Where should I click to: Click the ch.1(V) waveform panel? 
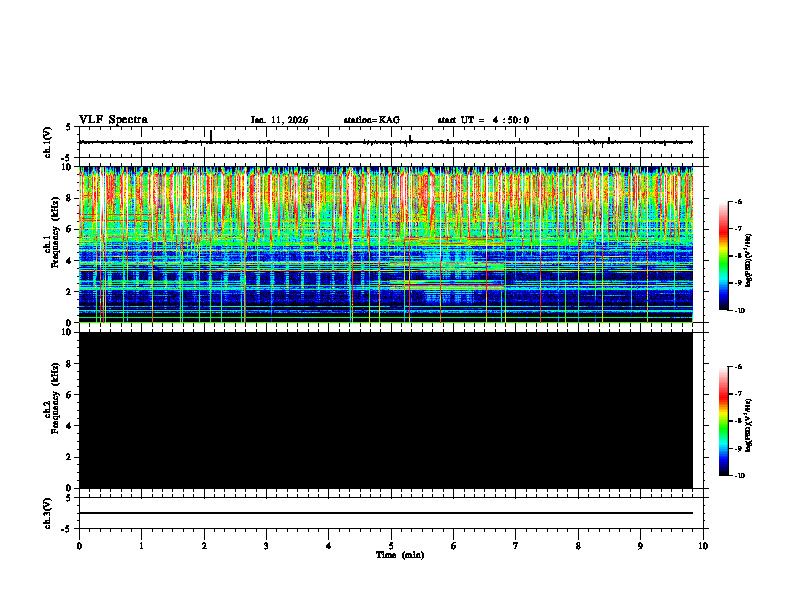(393, 142)
